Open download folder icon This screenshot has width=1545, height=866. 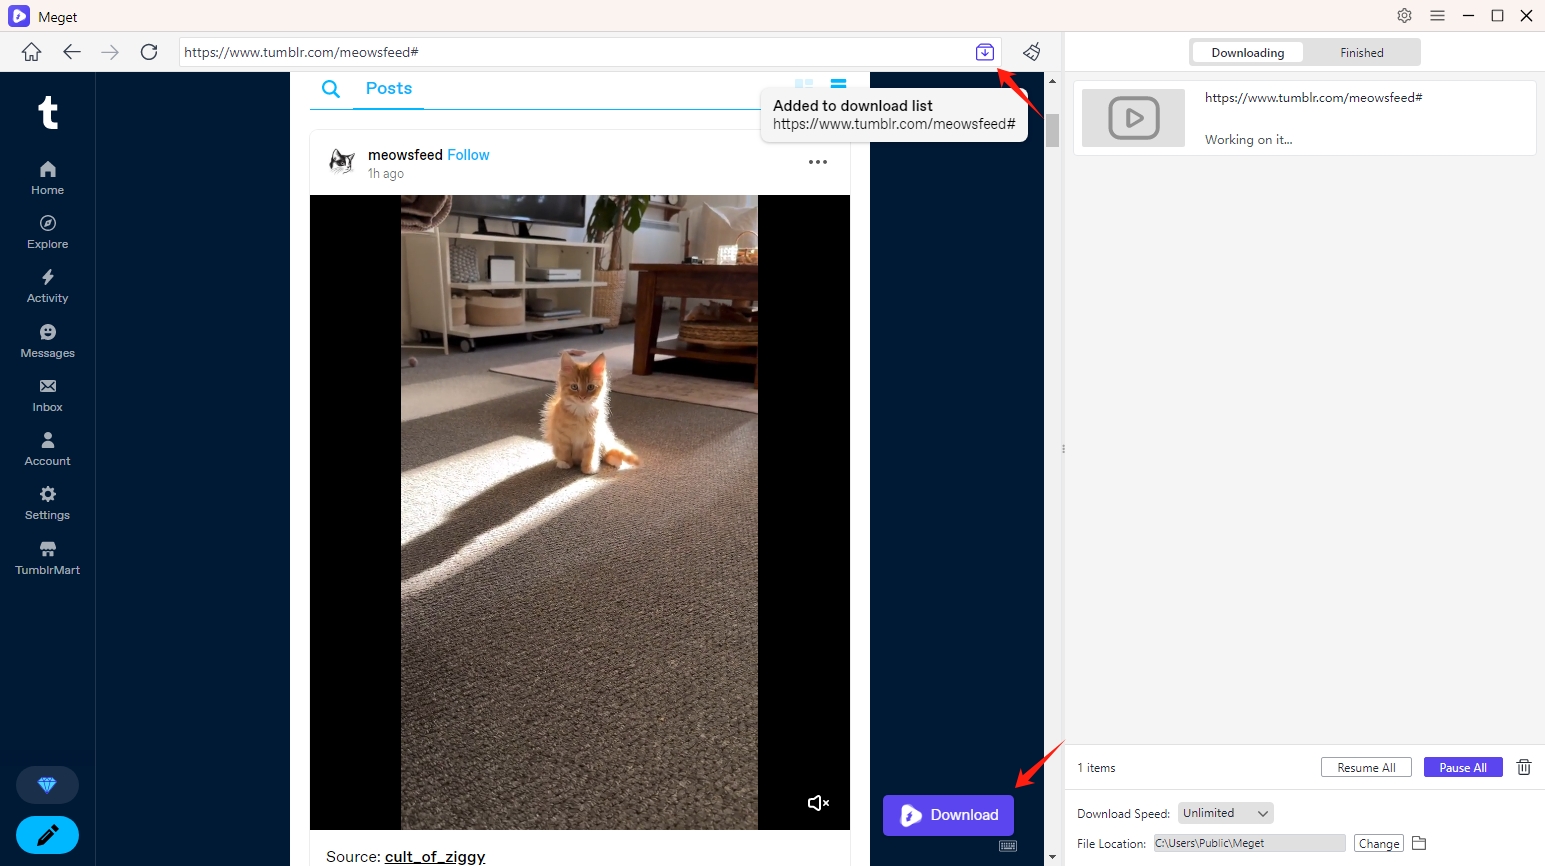(x=1418, y=843)
